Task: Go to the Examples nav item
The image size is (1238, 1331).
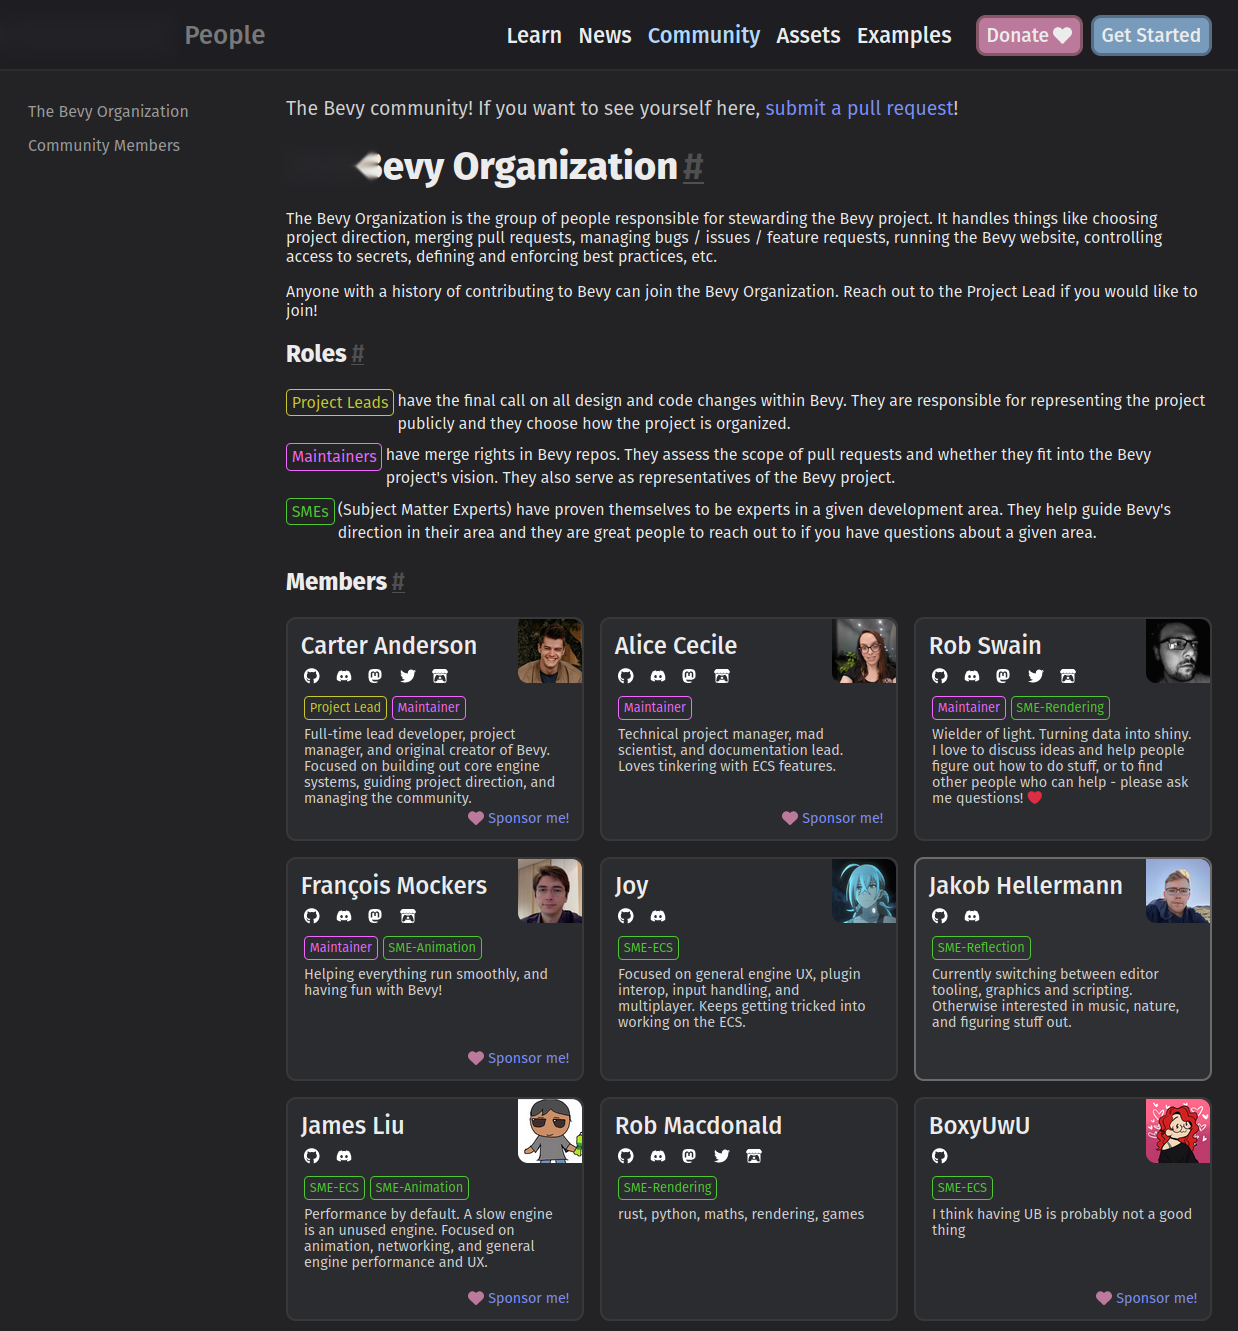Action: (x=904, y=35)
